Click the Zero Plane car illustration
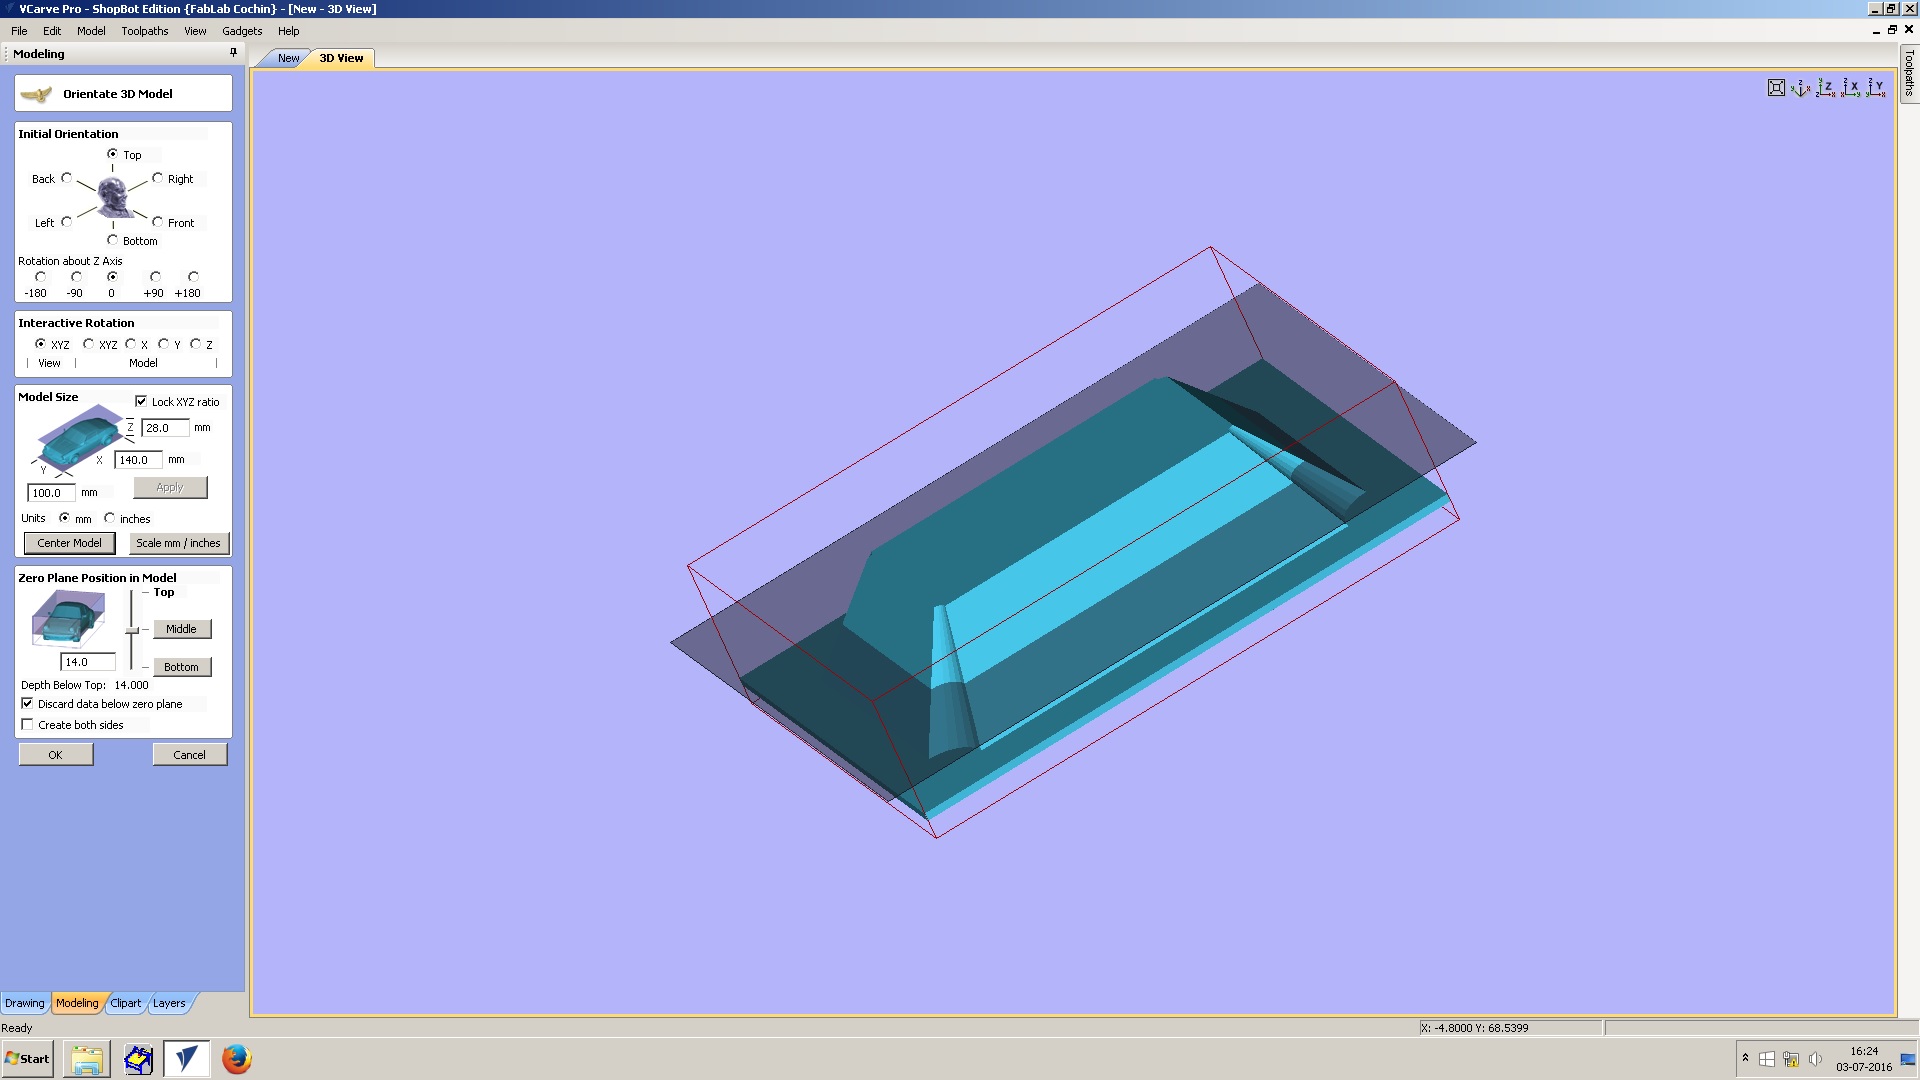Viewport: 1920px width, 1080px height. coord(68,618)
